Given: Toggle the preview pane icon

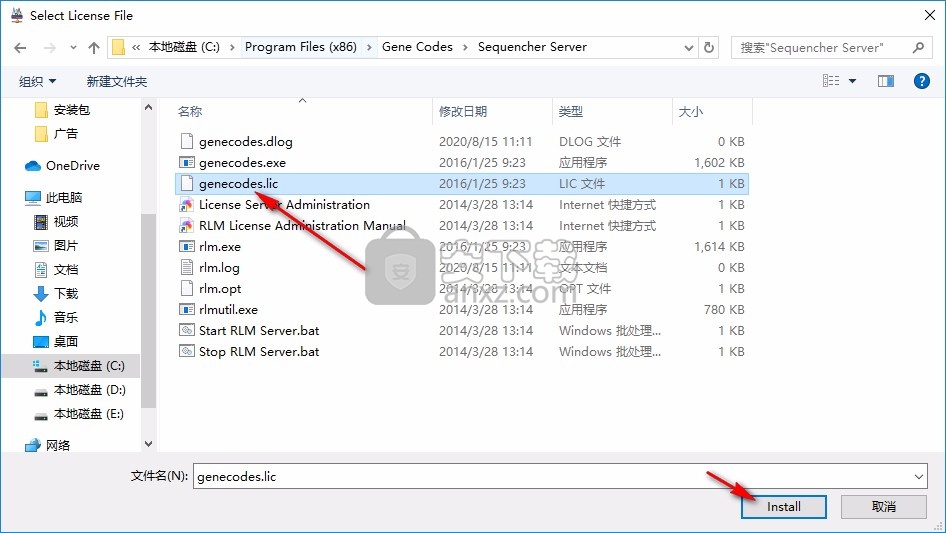Looking at the screenshot, I should 886,81.
